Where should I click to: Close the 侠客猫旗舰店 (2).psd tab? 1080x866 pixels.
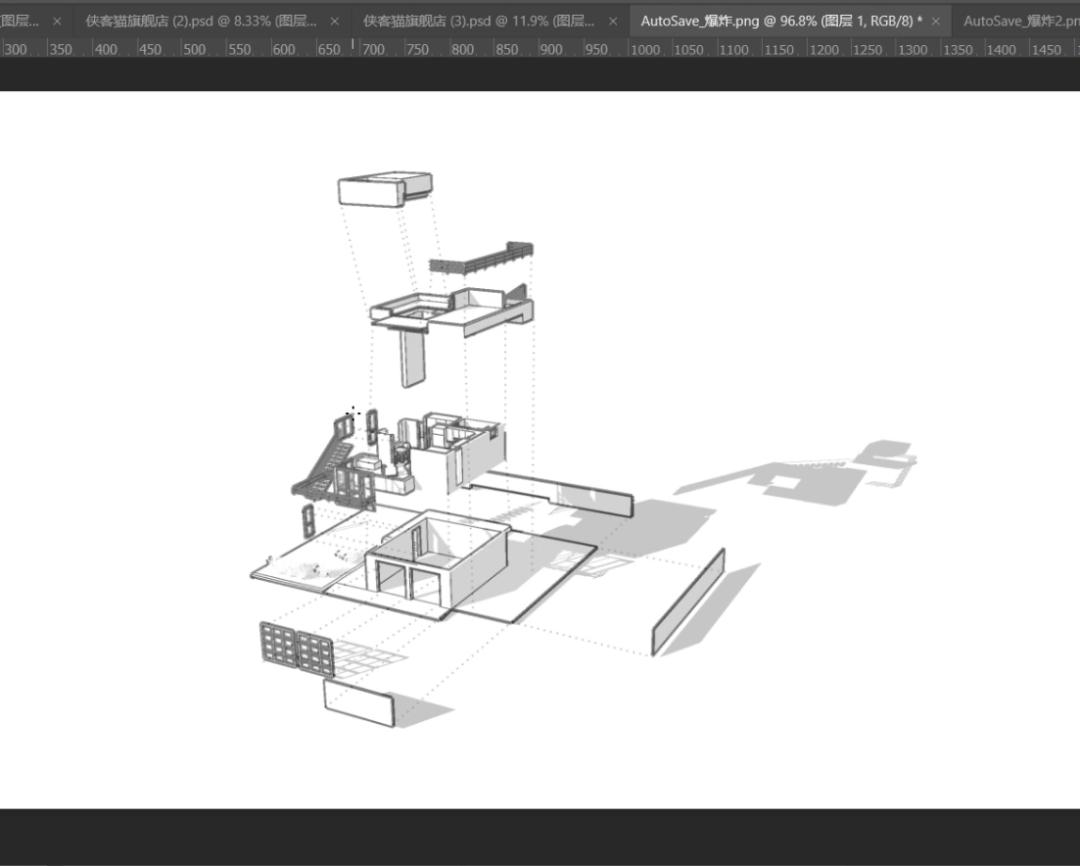point(334,21)
